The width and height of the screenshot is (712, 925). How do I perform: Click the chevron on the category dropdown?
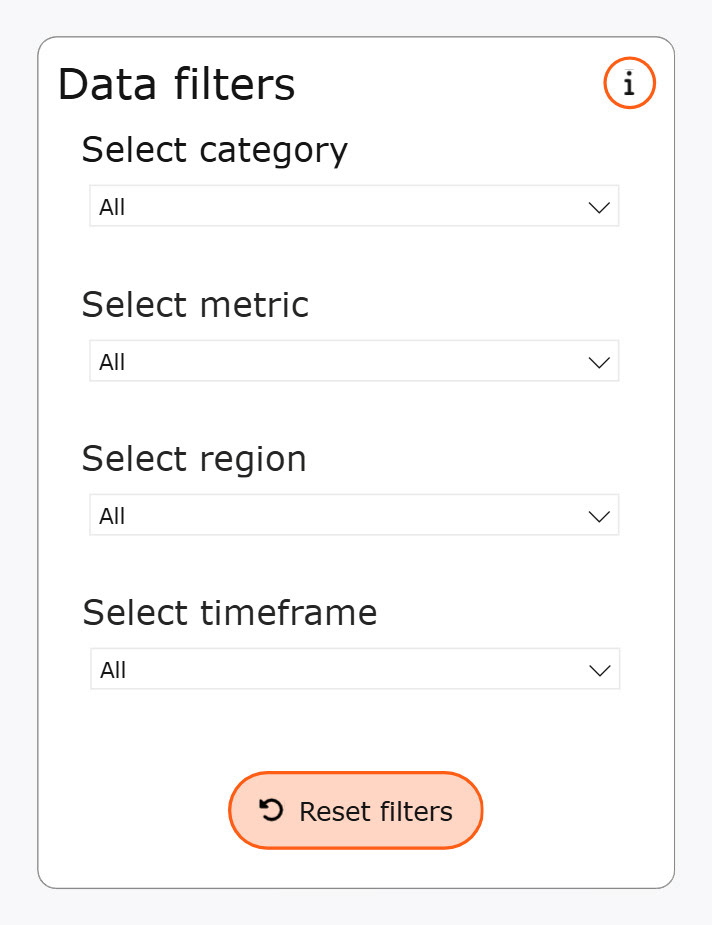[x=598, y=207]
